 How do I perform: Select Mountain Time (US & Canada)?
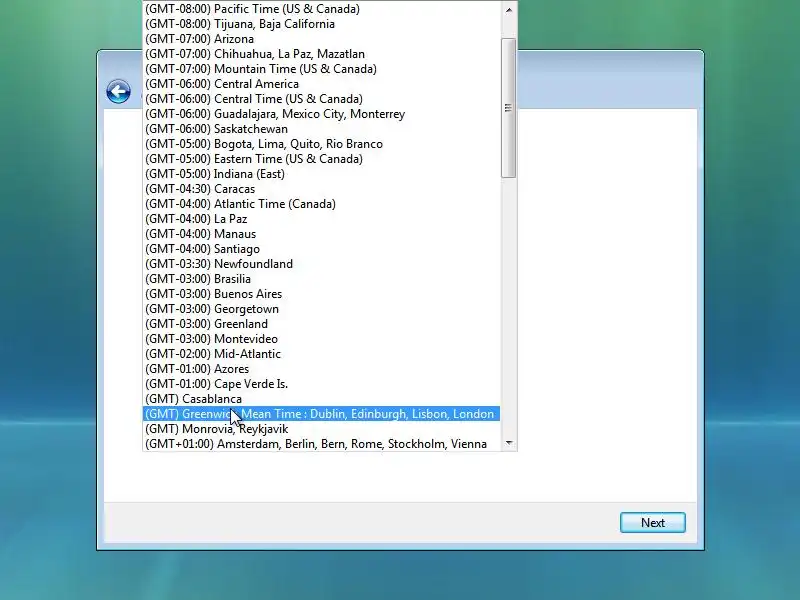[321, 69]
